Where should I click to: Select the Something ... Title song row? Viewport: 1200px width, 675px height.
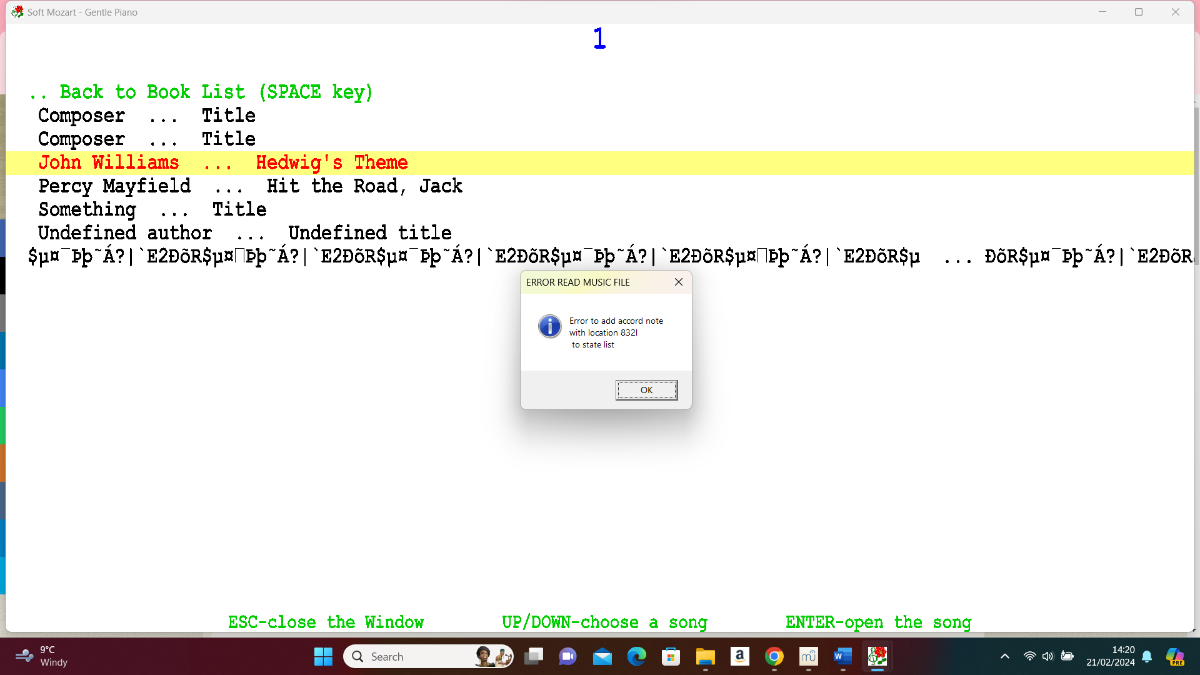pyautogui.click(x=152, y=209)
